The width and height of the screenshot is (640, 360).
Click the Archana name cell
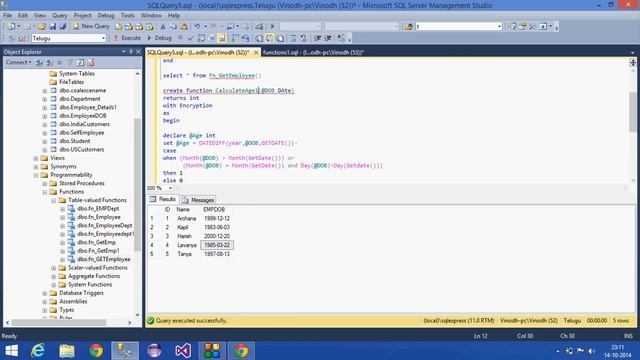pos(187,218)
